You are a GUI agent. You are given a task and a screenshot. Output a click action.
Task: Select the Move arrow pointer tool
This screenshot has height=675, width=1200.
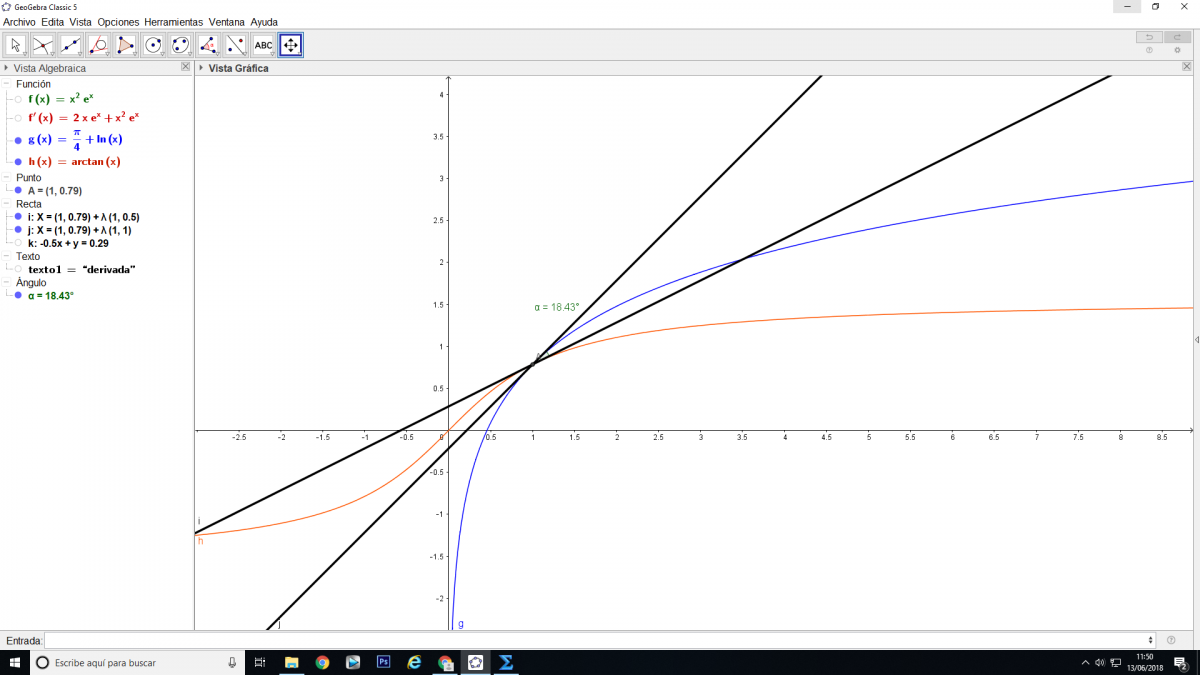point(16,45)
